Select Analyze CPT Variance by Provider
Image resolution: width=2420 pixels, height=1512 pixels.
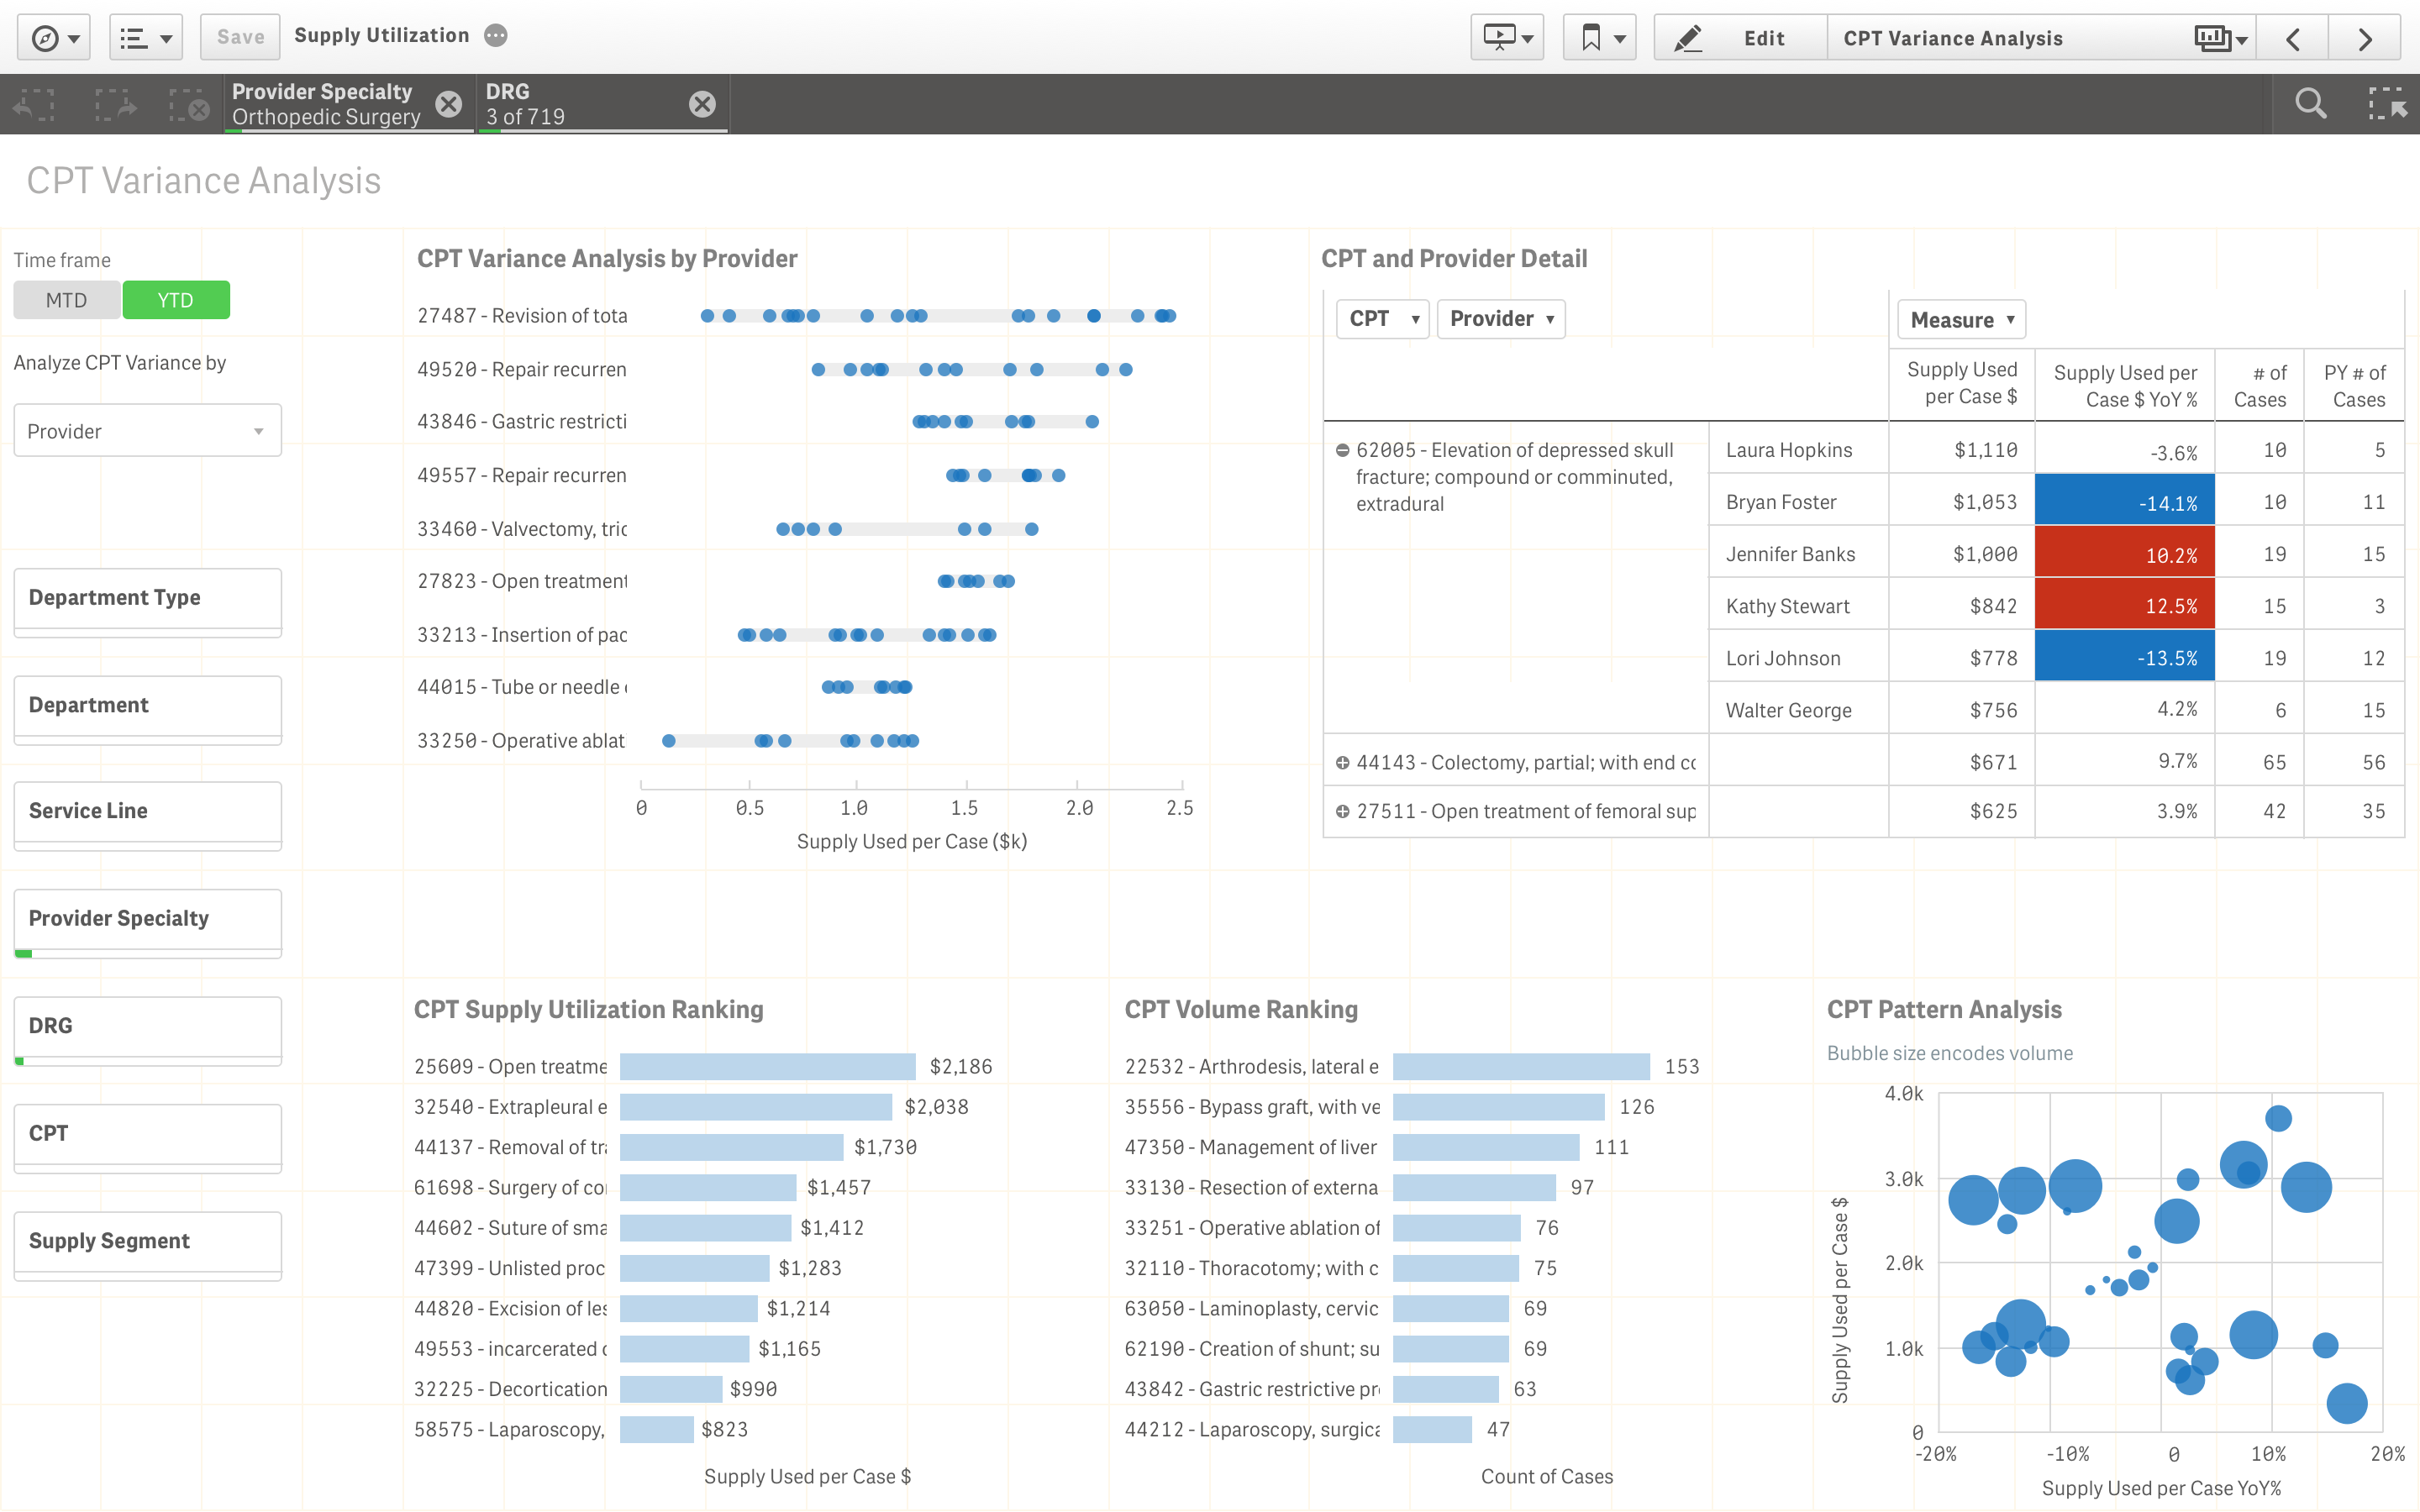tap(145, 428)
